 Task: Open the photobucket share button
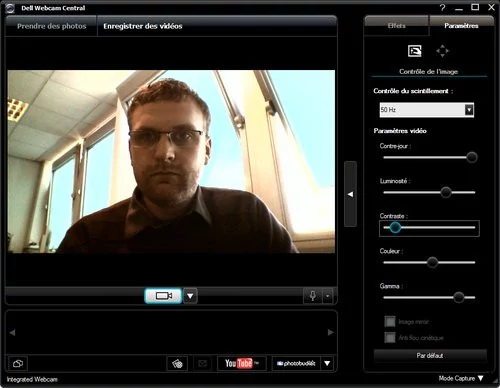(296, 363)
